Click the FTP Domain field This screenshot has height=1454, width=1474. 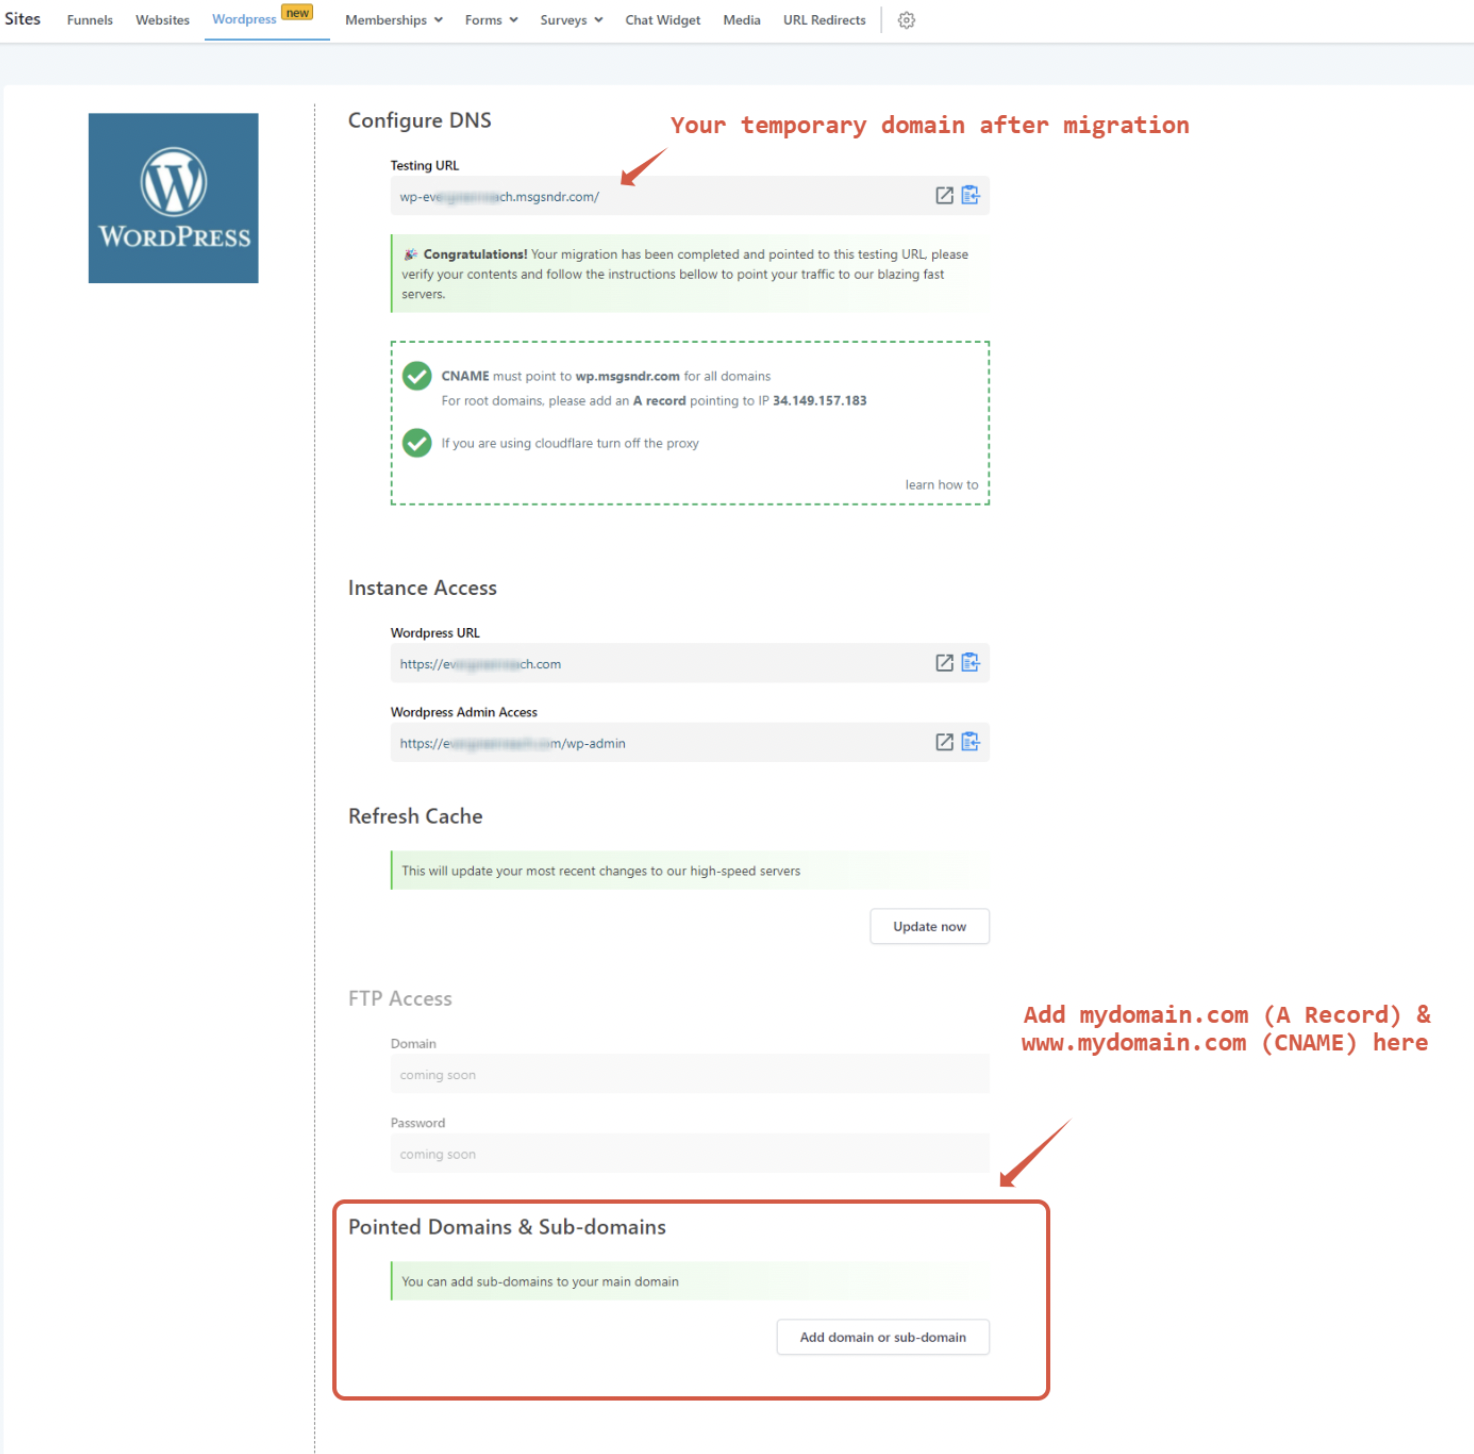(x=689, y=1074)
